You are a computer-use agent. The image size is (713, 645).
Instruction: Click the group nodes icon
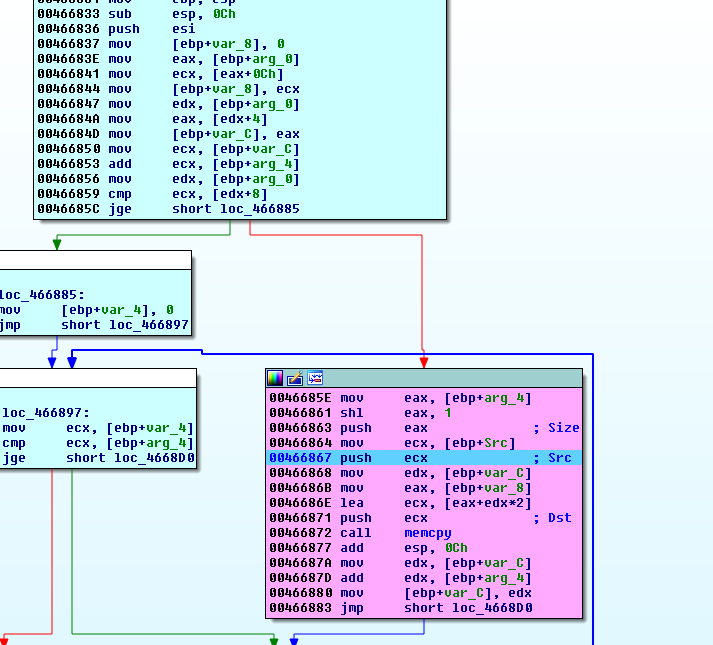(x=315, y=378)
